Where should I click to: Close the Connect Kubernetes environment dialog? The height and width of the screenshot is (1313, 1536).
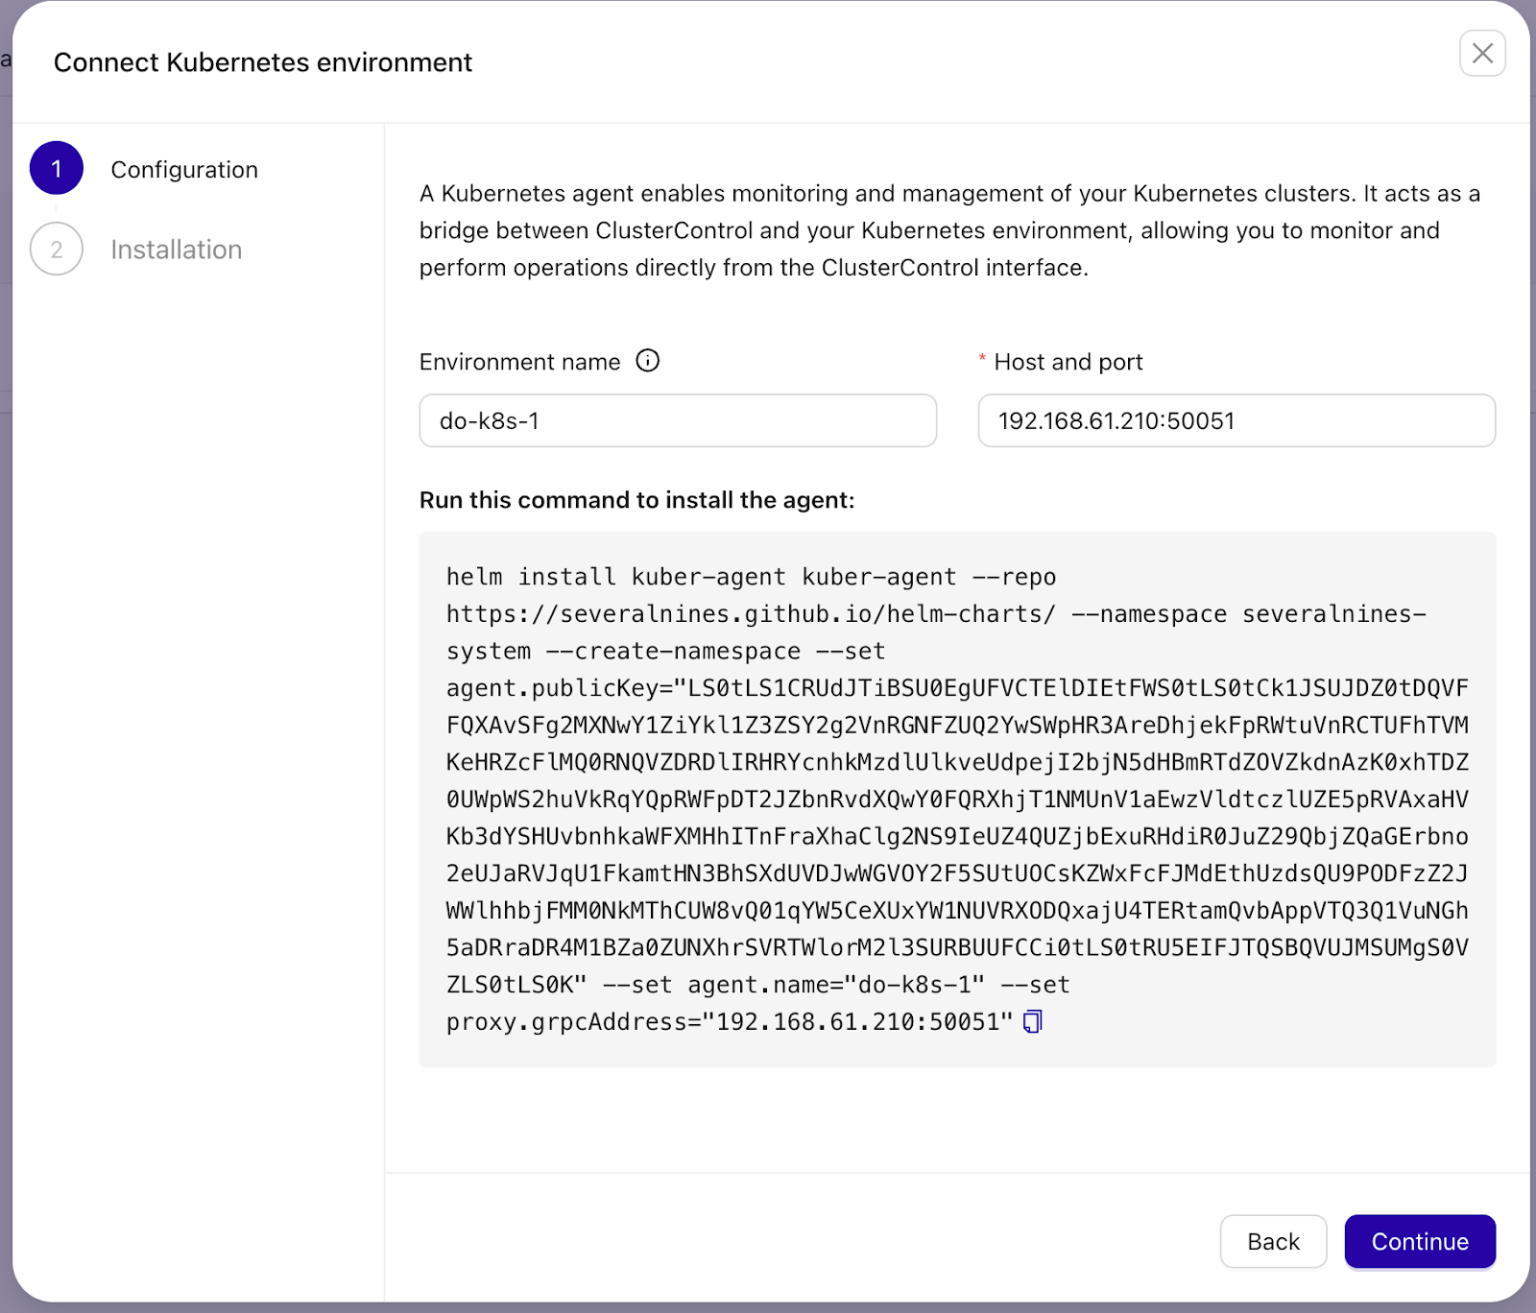point(1482,53)
